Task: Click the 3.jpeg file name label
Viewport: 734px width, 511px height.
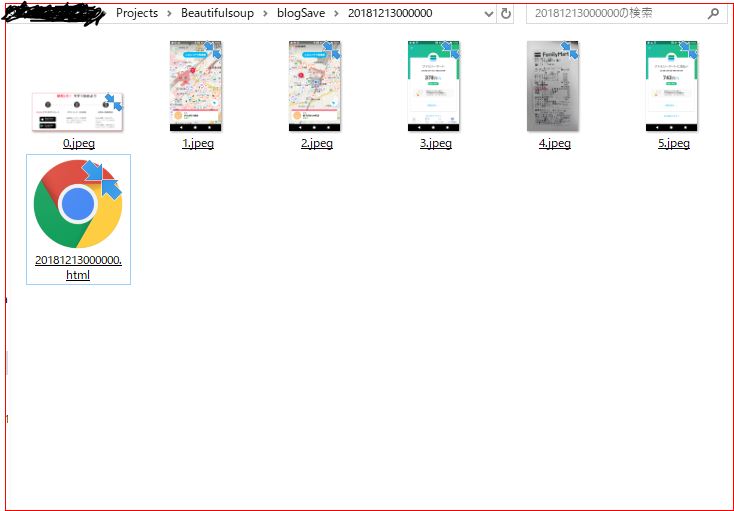Action: click(435, 143)
